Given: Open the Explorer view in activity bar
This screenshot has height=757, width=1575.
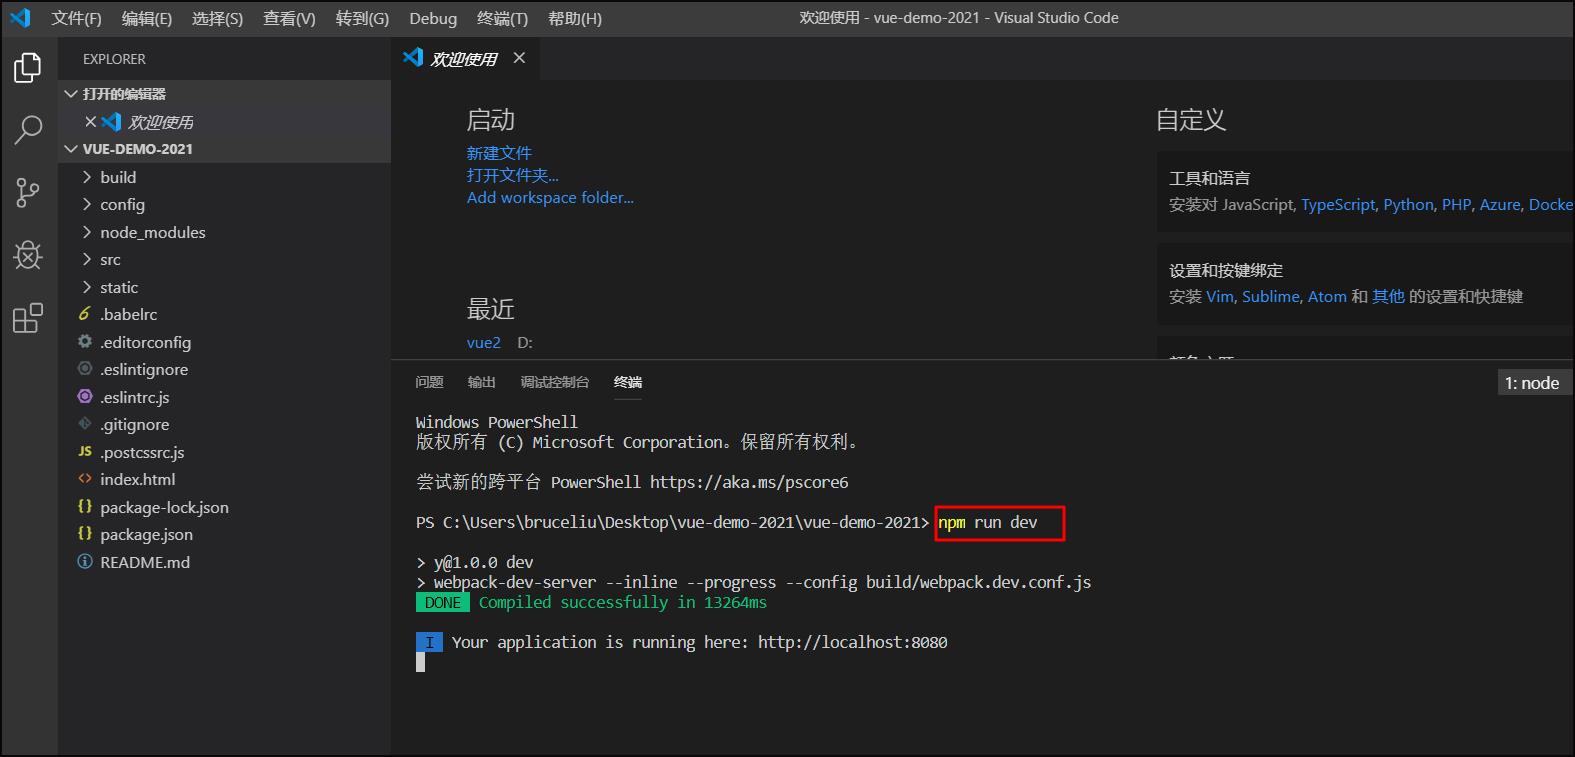Looking at the screenshot, I should (28, 67).
